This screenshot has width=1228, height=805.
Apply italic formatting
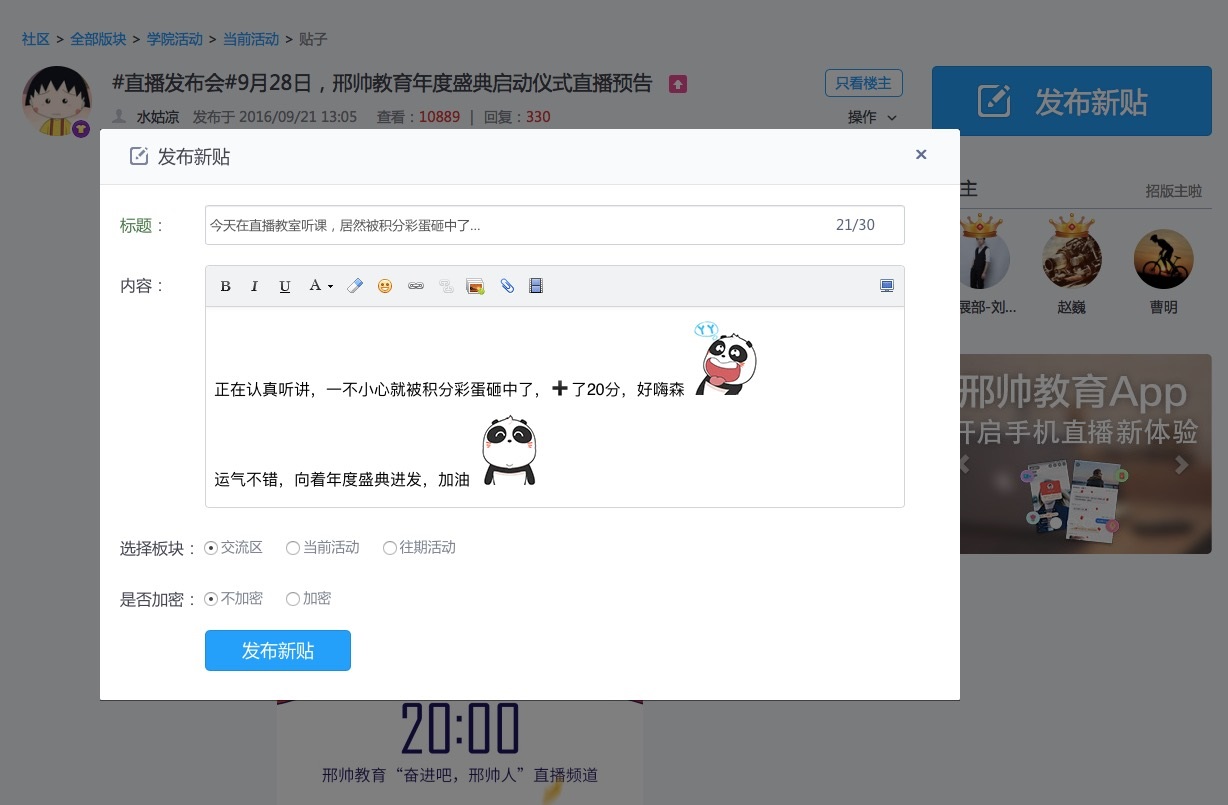[x=254, y=286]
